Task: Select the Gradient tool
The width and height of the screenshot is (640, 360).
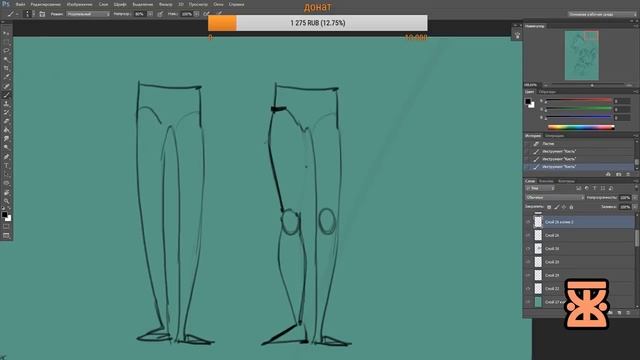Action: pyautogui.click(x=6, y=130)
